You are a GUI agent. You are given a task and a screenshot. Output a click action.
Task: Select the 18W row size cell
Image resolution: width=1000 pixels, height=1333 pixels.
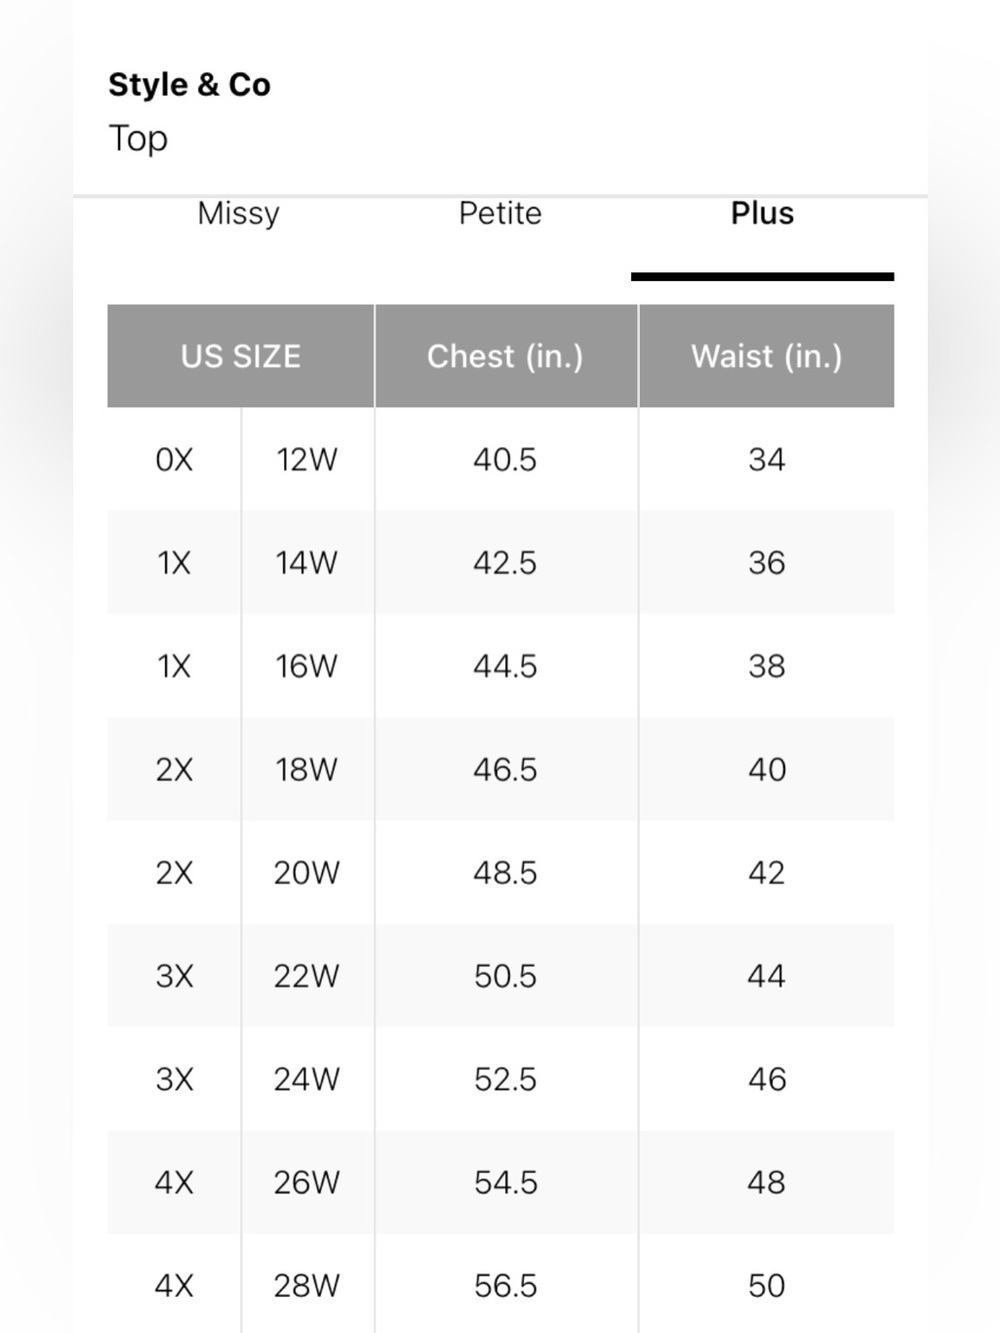click(x=307, y=770)
